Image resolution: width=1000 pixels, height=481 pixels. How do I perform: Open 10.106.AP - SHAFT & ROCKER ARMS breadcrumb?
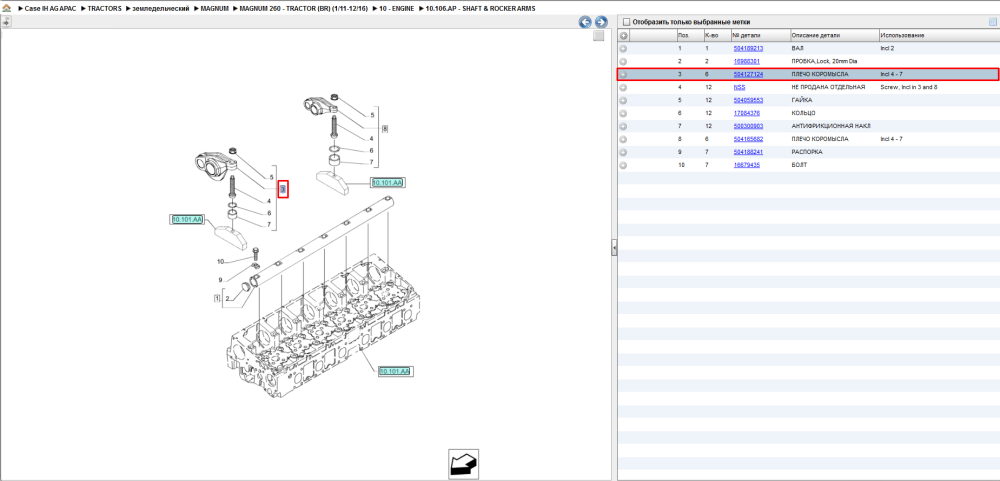tap(480, 9)
